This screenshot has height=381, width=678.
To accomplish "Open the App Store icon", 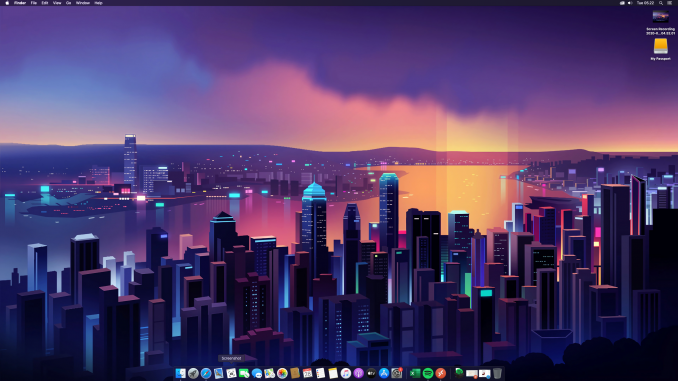I will pos(384,373).
